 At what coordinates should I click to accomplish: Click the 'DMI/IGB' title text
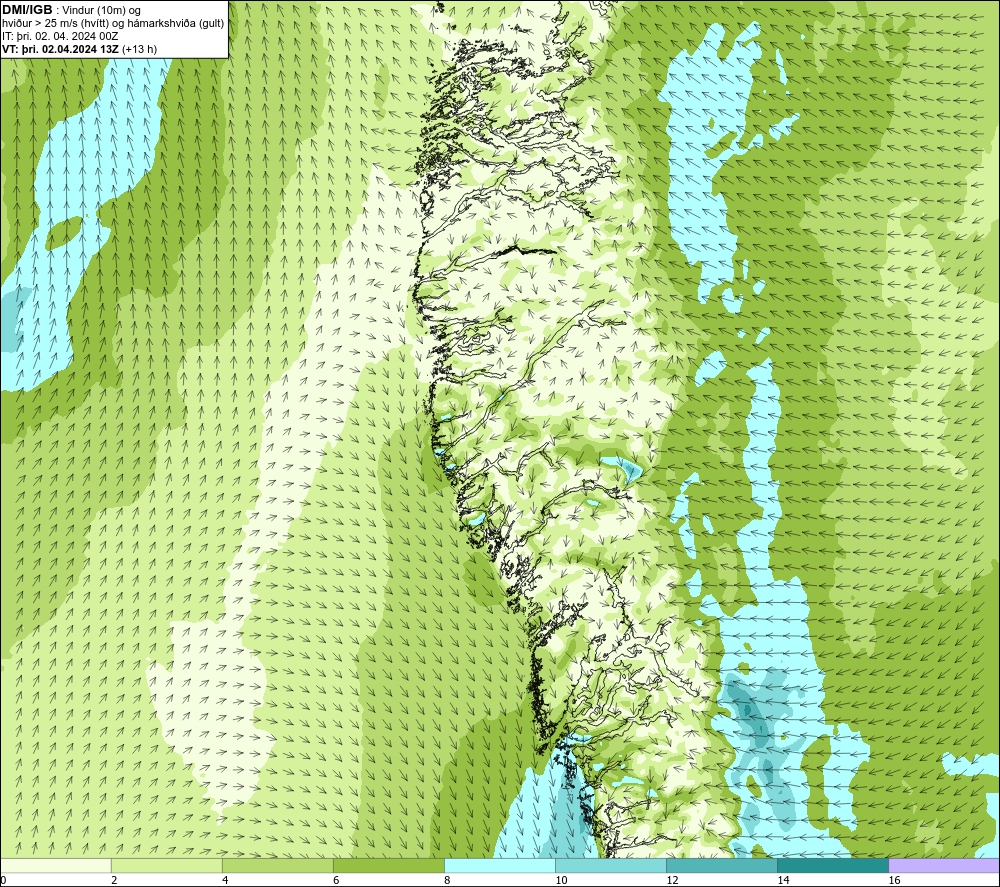27,10
